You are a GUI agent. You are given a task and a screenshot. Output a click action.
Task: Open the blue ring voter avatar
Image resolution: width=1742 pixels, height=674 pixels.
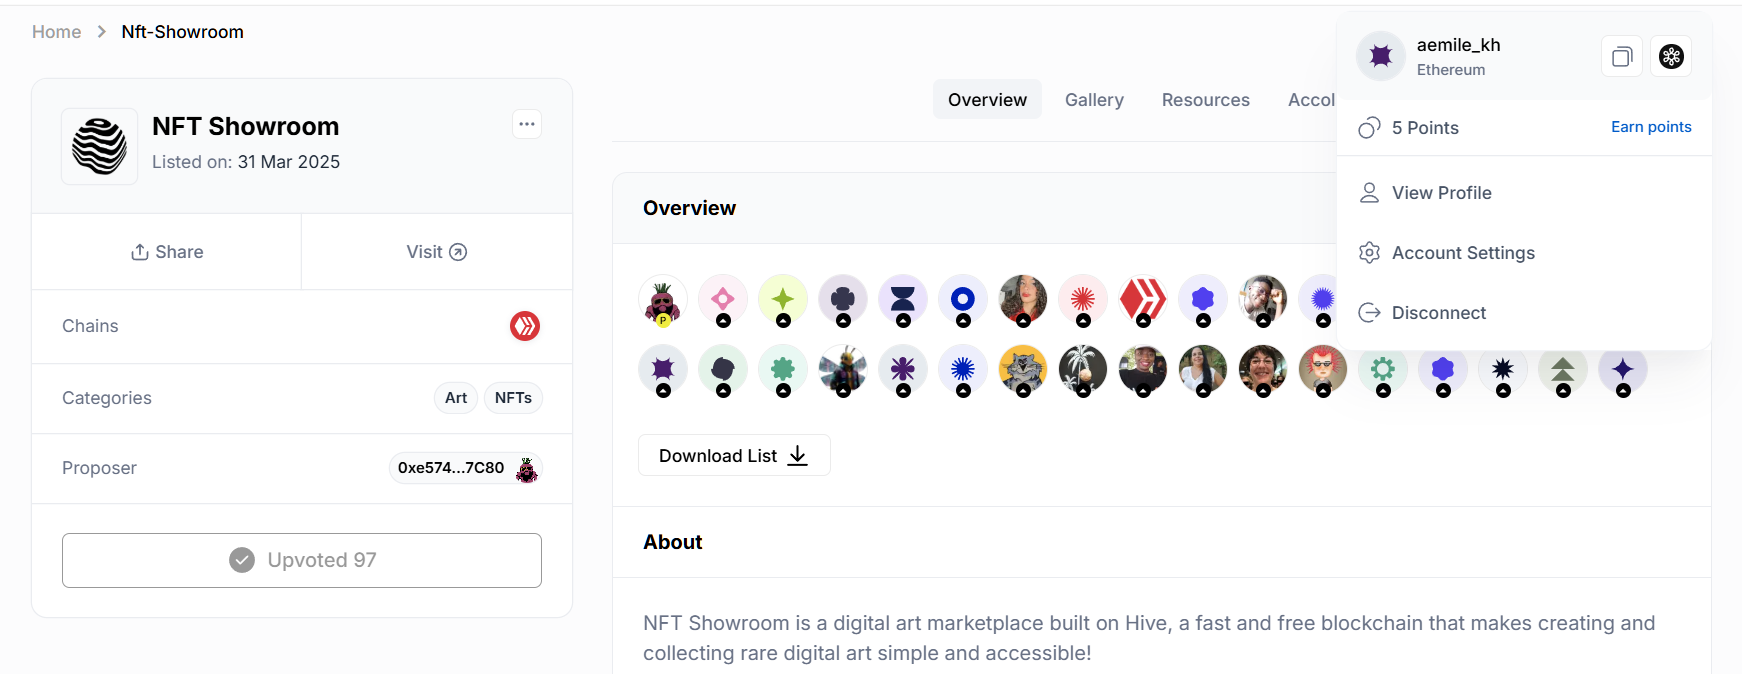963,299
